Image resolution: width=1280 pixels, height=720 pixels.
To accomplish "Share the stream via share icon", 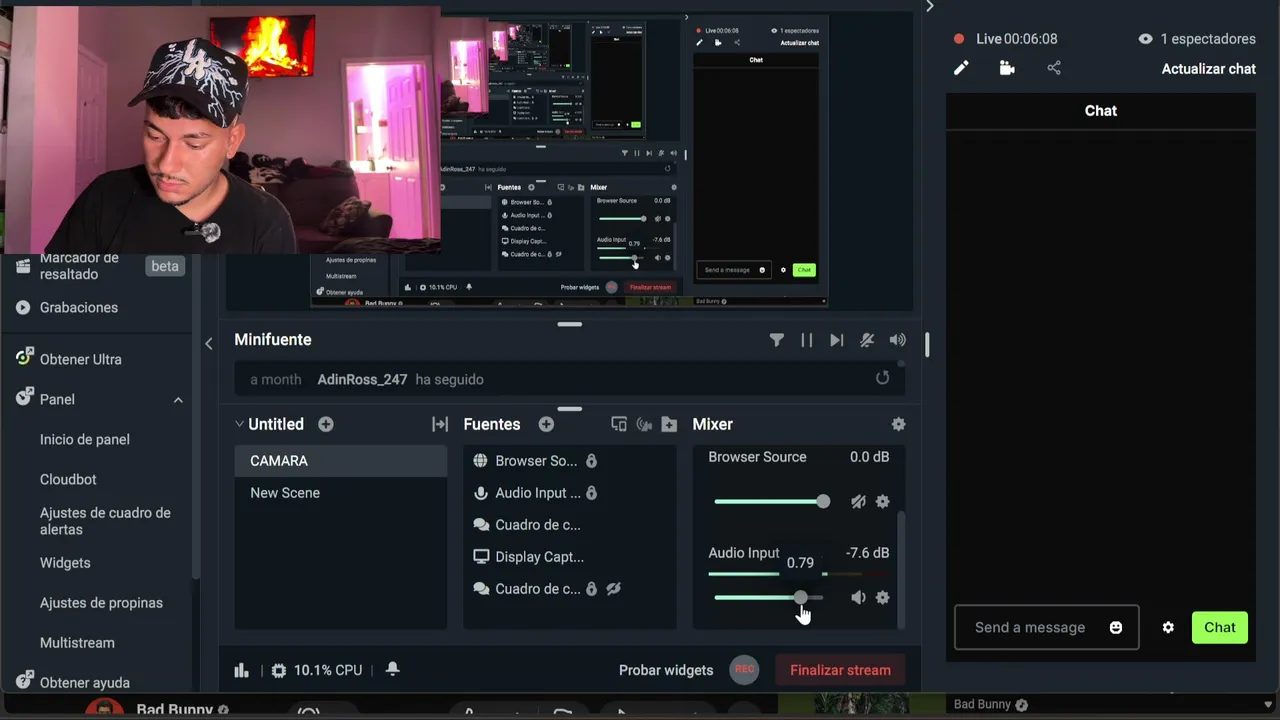I will [1054, 68].
